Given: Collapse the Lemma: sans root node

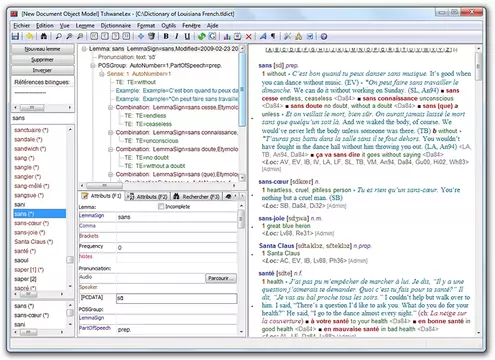Looking at the screenshot, I should [84, 49].
